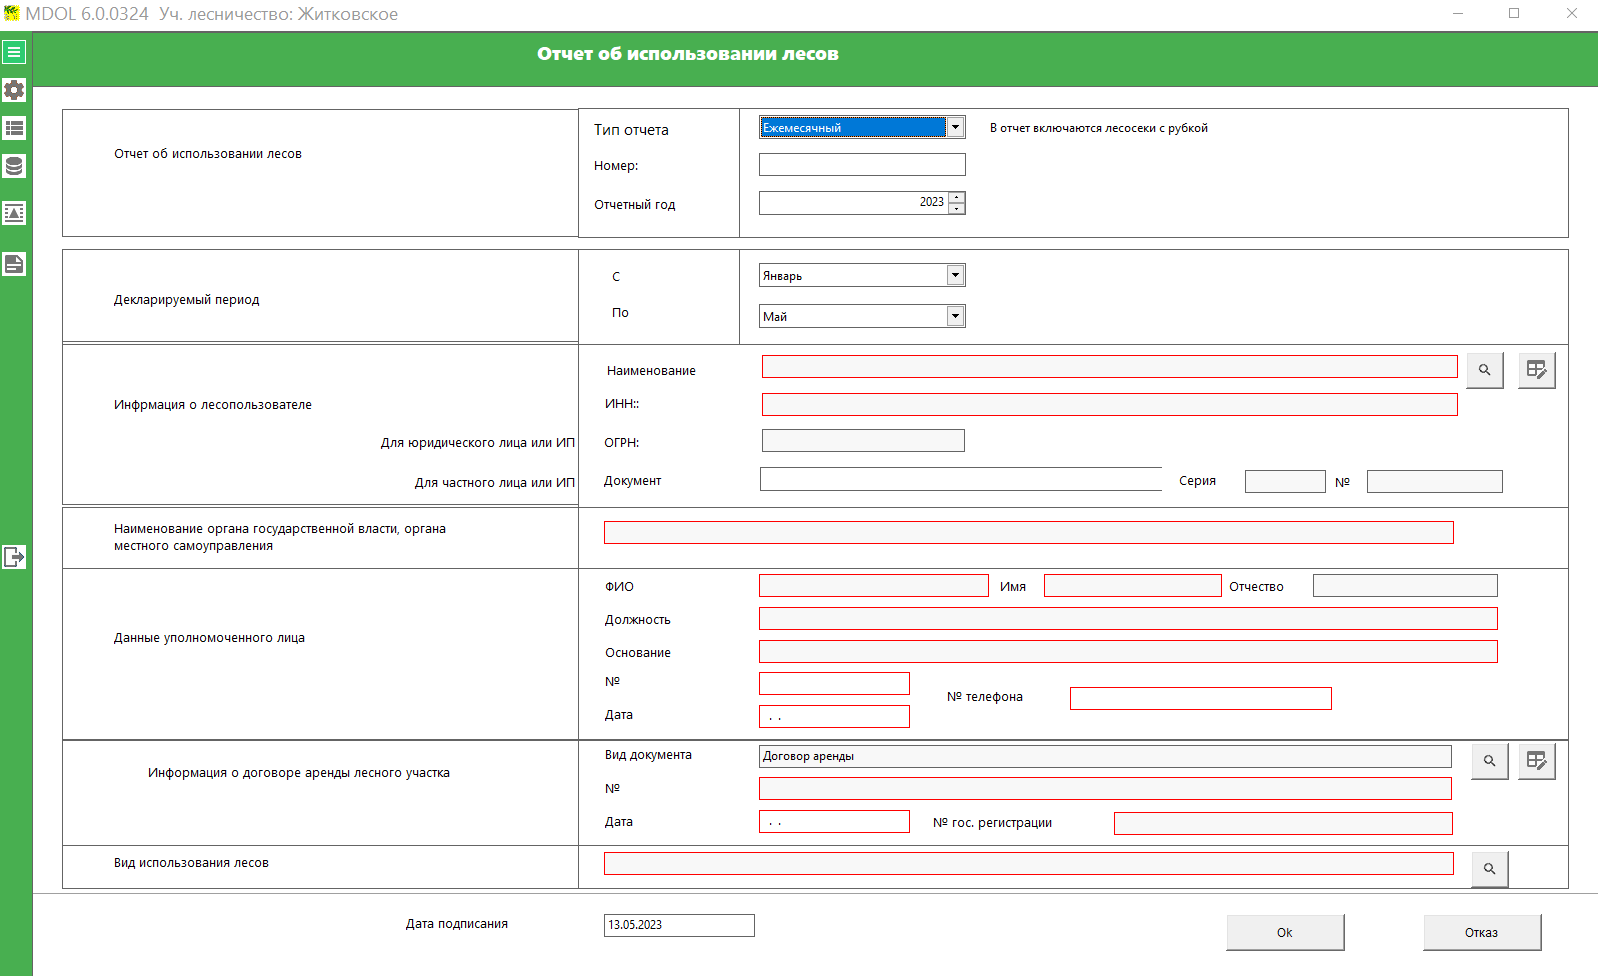Click the header 'Отчет об использовании лесов'
The width and height of the screenshot is (1598, 976).
[x=688, y=54]
